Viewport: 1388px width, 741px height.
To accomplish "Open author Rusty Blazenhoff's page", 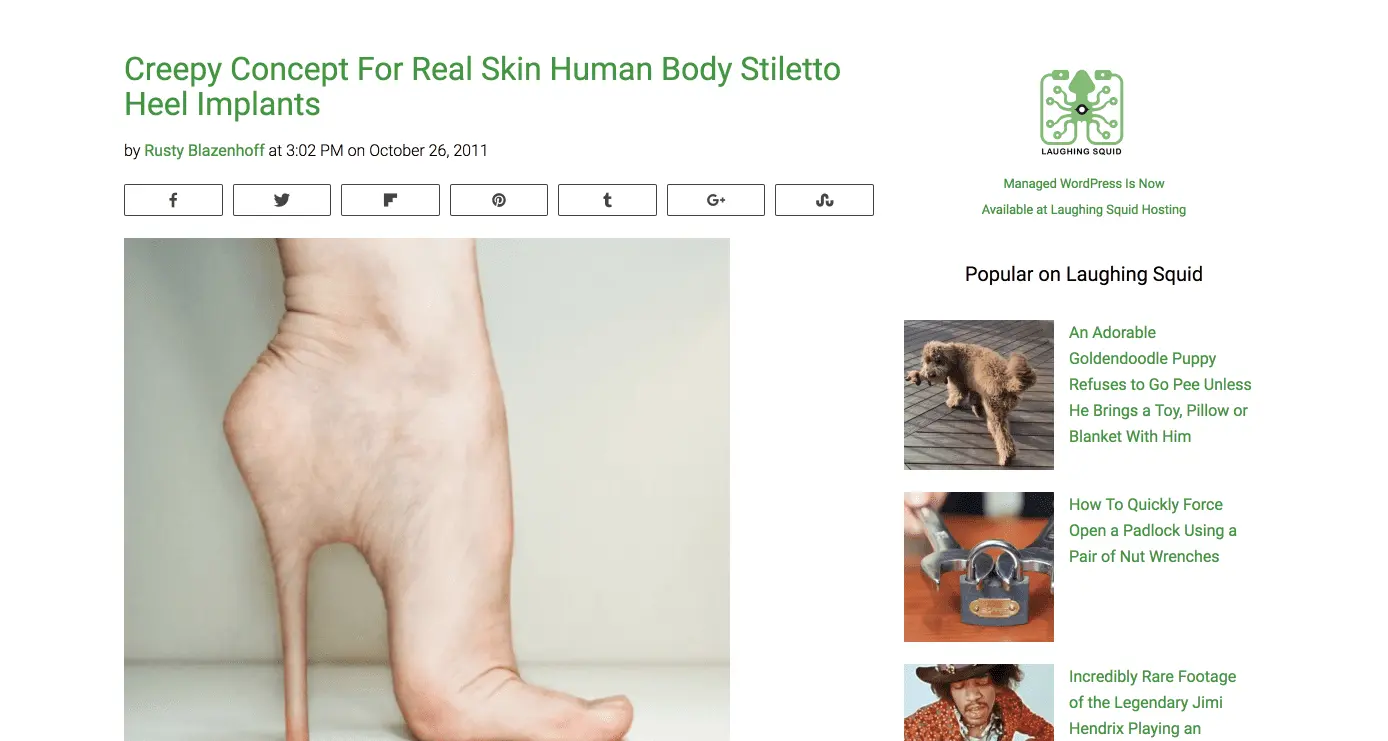I will coord(204,151).
